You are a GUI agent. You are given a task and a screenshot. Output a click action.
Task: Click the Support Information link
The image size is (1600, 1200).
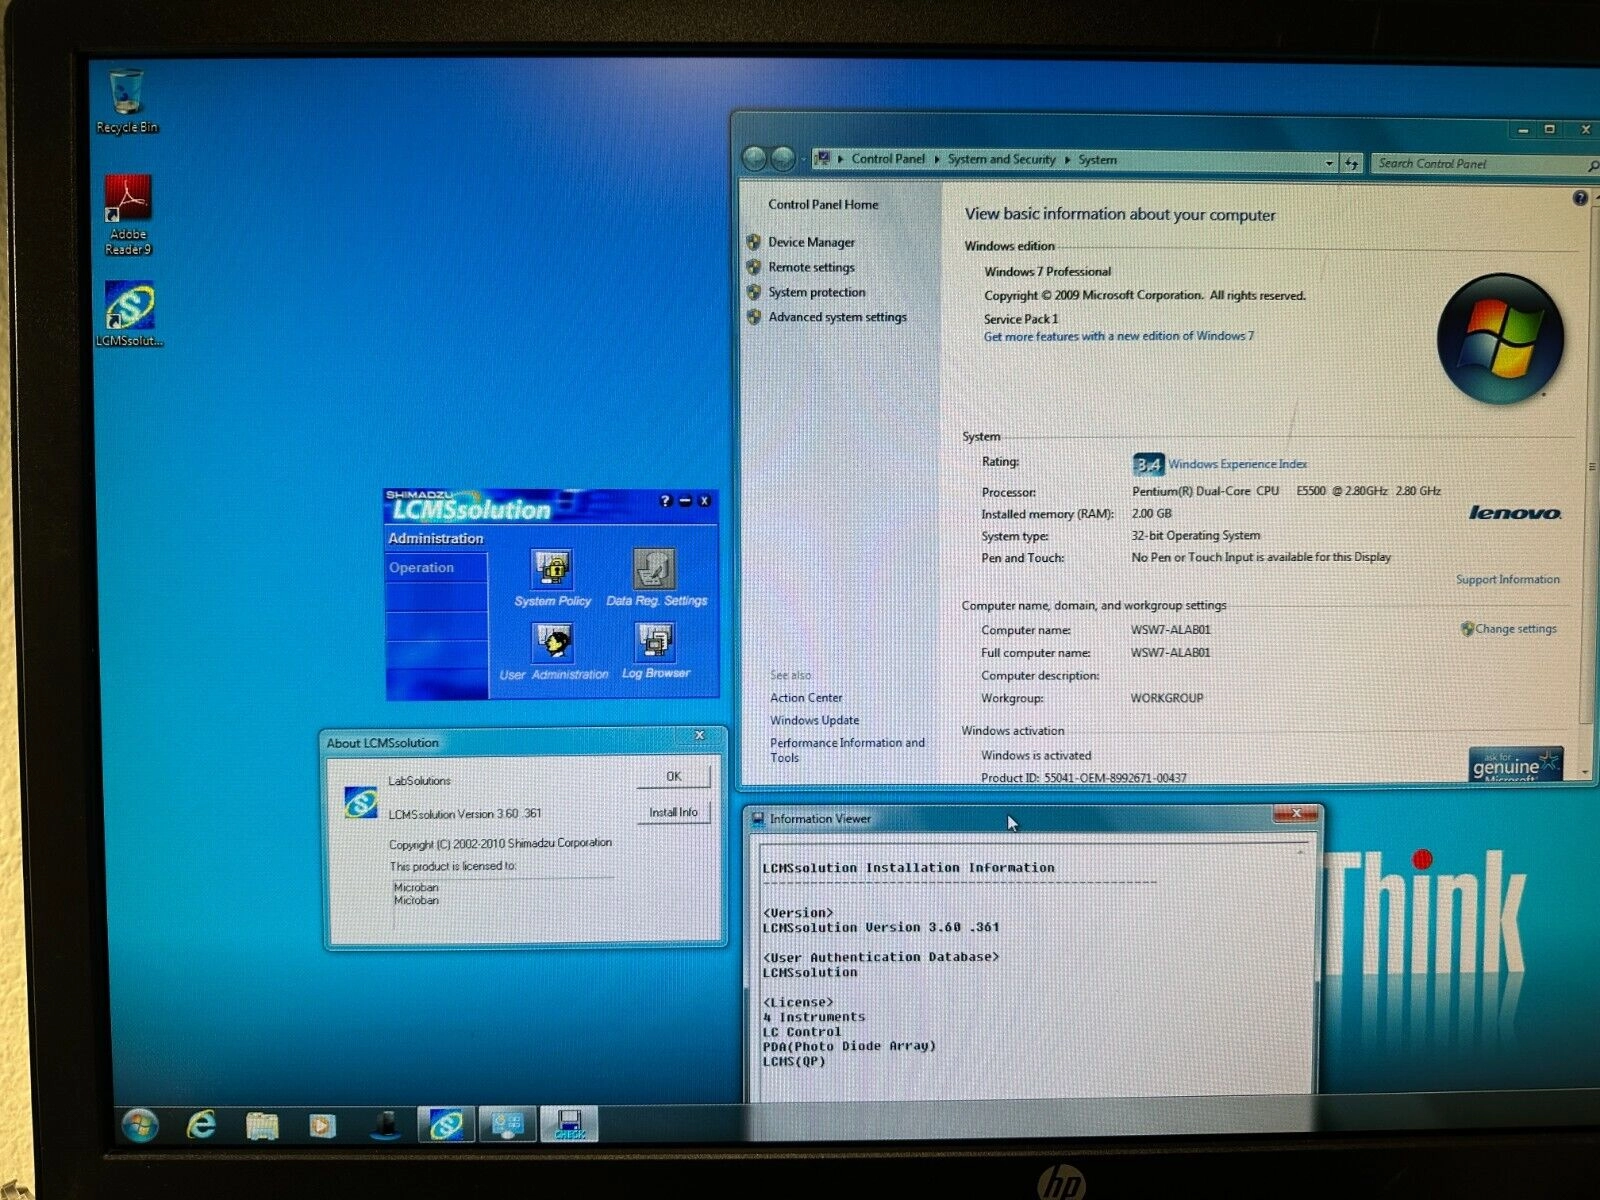point(1507,579)
